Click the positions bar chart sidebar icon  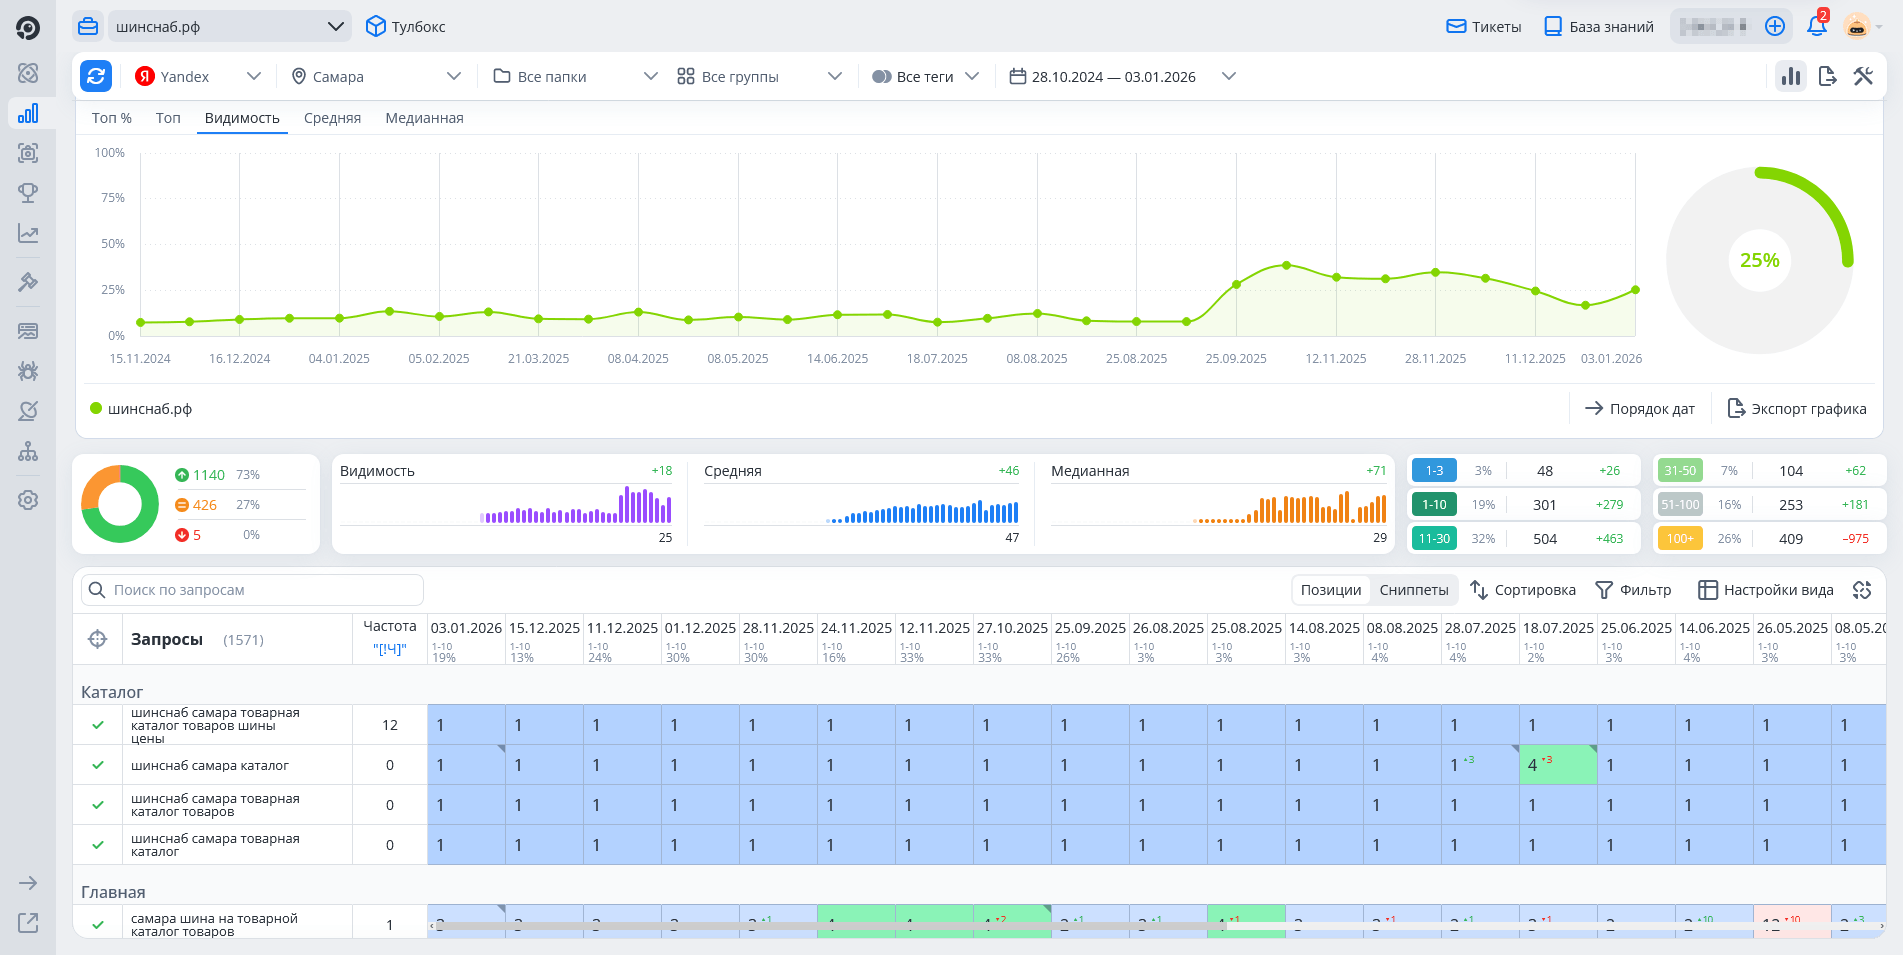tap(28, 113)
